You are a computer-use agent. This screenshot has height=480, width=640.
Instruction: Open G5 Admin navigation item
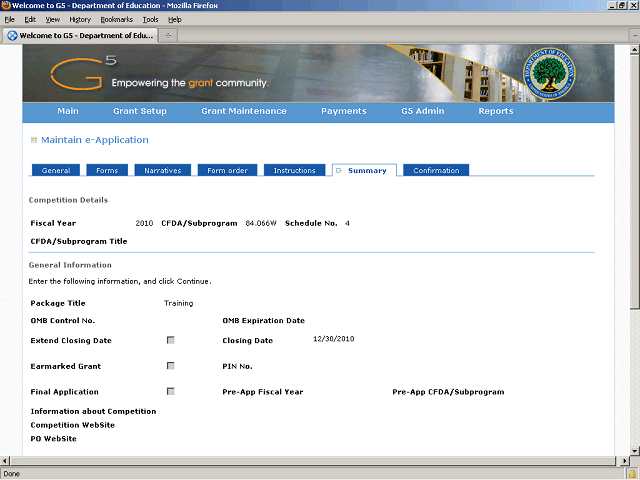pos(422,111)
